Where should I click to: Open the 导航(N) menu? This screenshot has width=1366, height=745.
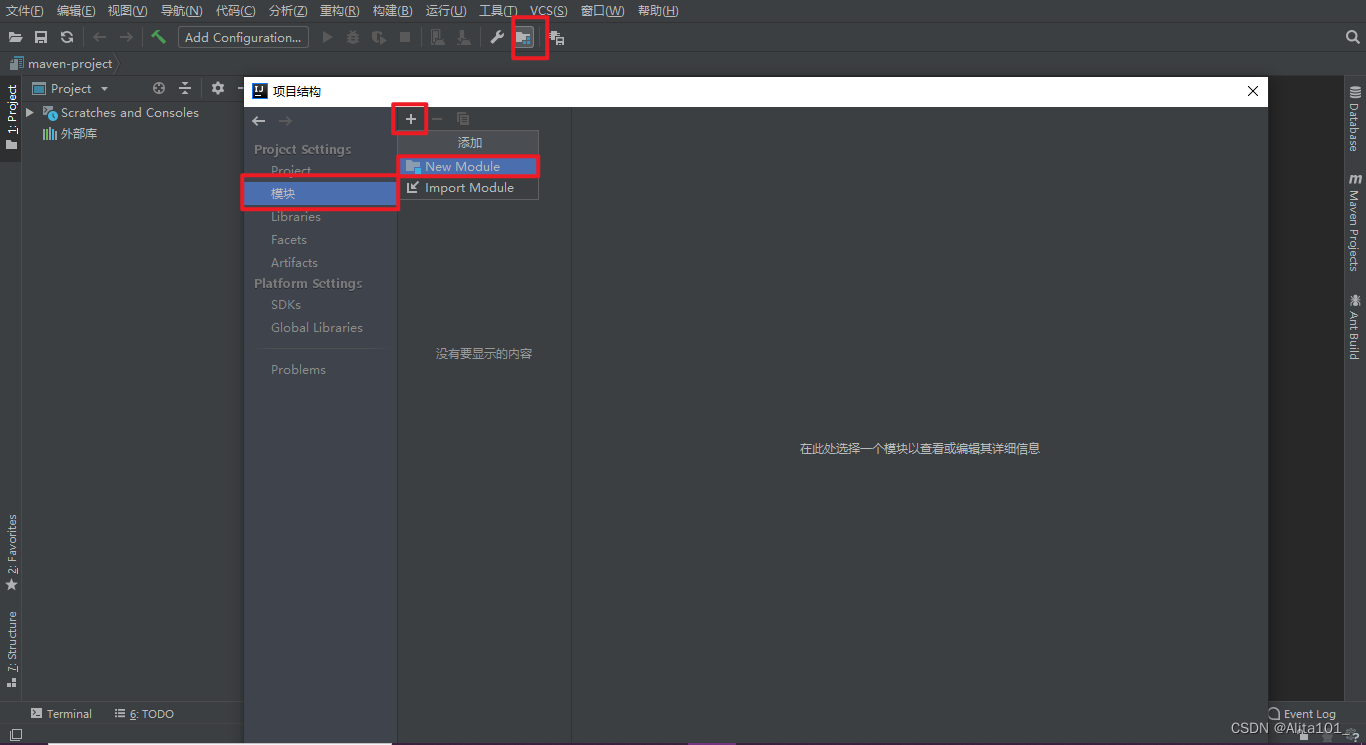click(181, 11)
